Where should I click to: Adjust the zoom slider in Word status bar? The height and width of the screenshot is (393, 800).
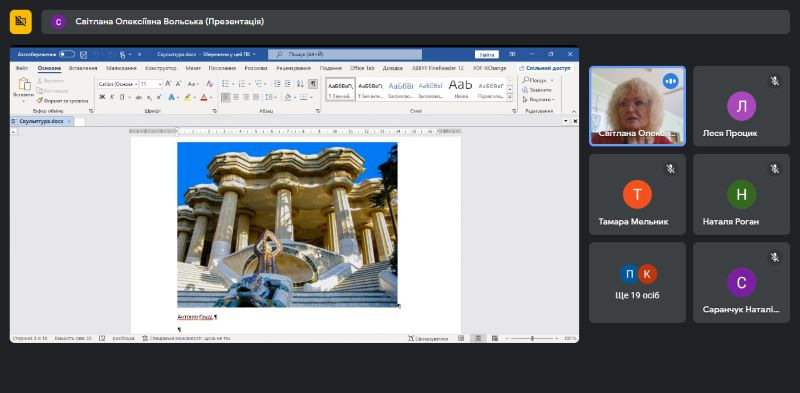(532, 338)
